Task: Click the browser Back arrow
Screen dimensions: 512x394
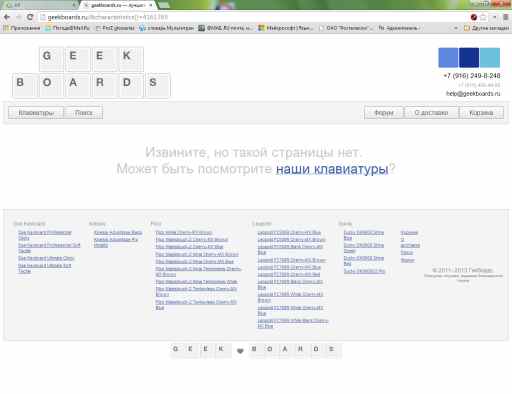Action: click(x=7, y=17)
